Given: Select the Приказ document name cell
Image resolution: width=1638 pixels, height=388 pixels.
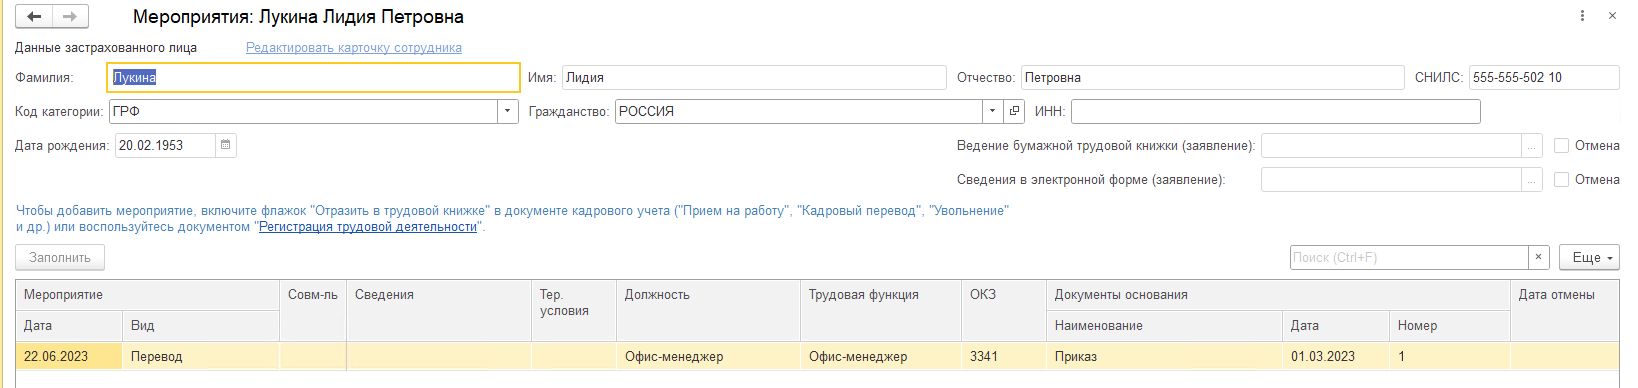Looking at the screenshot, I should click(x=1164, y=356).
